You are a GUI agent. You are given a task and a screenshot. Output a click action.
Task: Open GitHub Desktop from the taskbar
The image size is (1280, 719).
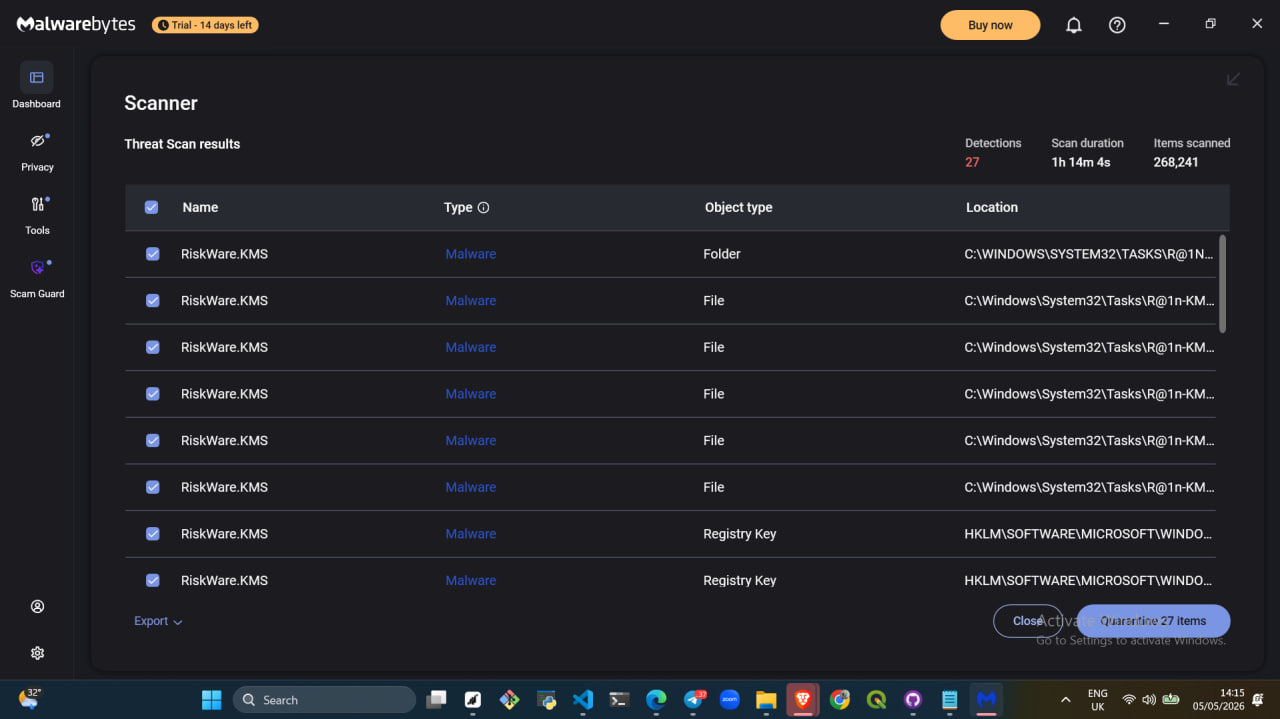click(913, 700)
